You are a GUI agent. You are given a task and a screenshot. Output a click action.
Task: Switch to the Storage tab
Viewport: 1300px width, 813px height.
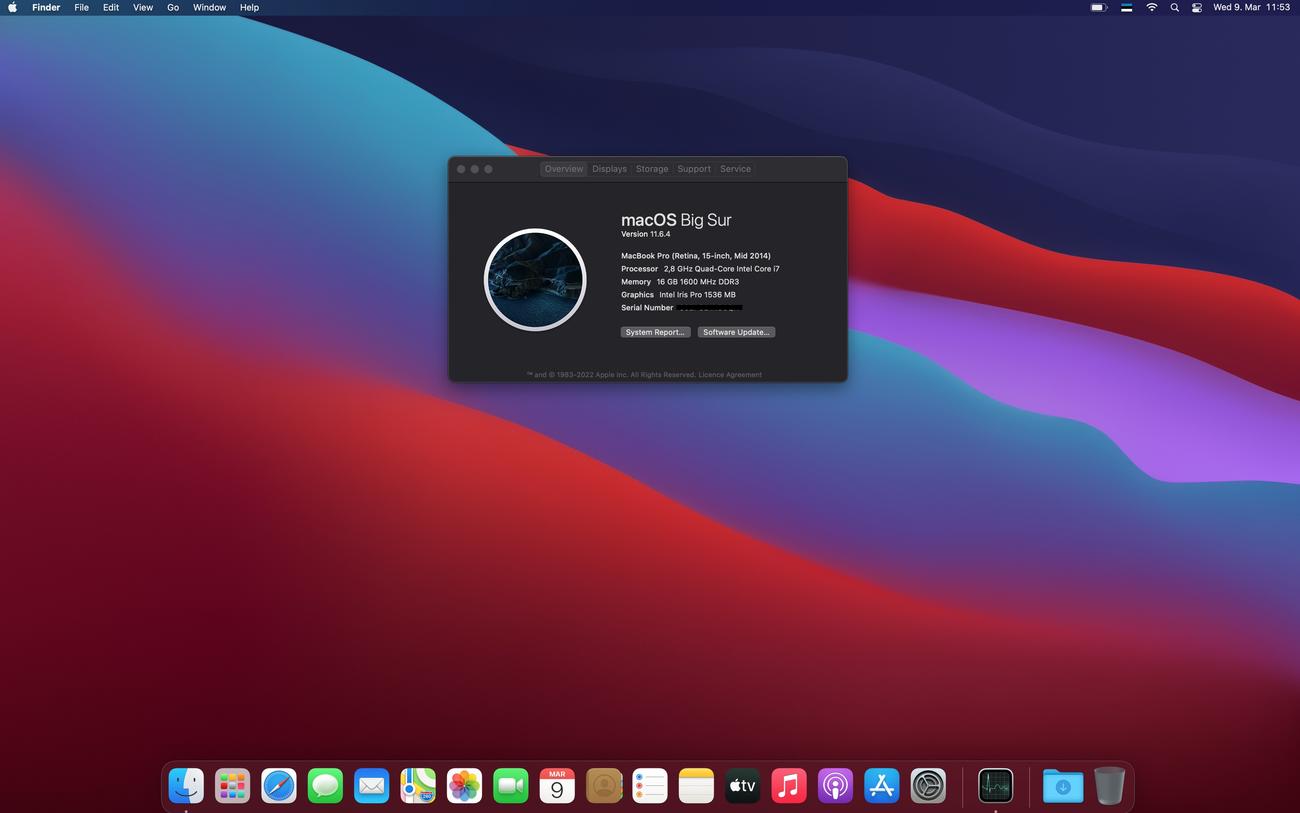pyautogui.click(x=652, y=169)
